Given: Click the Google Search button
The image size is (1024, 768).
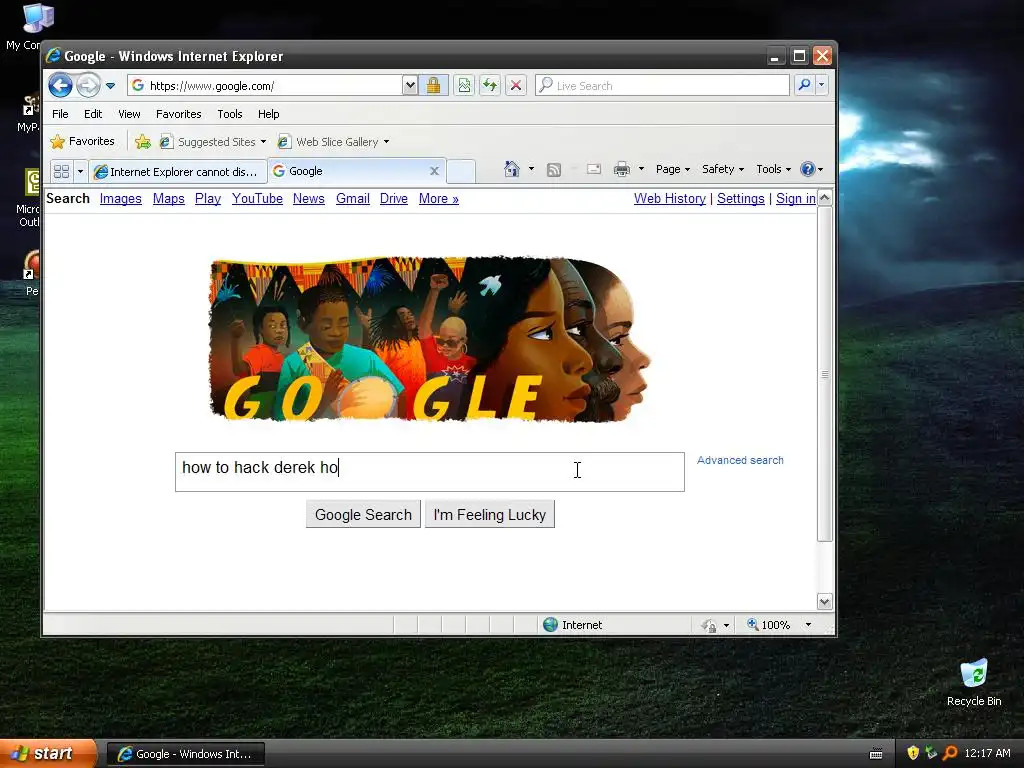Looking at the screenshot, I should pyautogui.click(x=363, y=514).
